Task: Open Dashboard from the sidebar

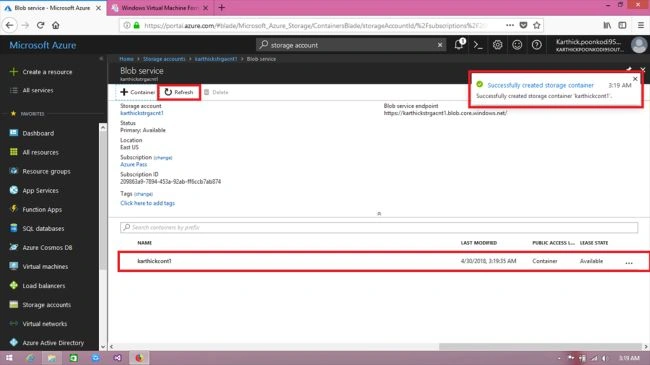Action: point(32,133)
